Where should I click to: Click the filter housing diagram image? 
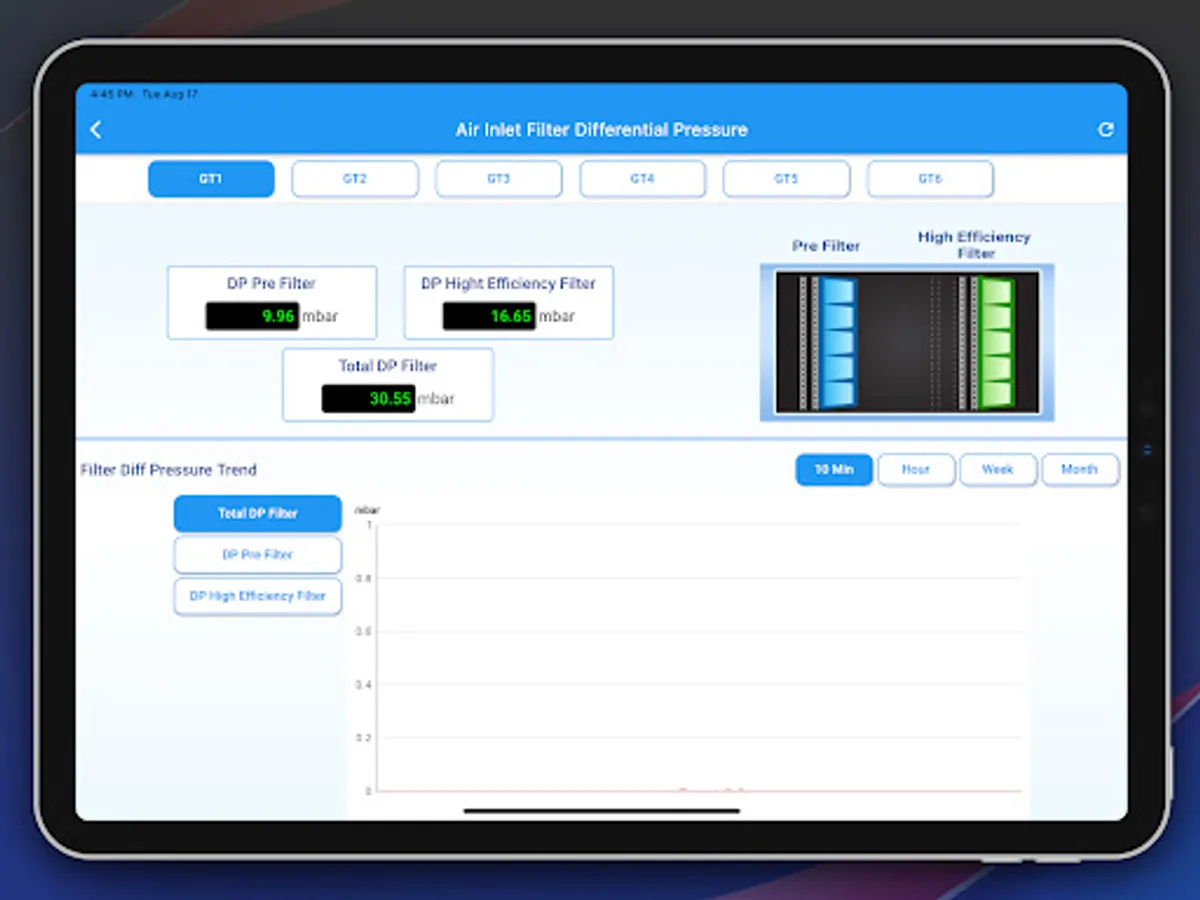907,342
